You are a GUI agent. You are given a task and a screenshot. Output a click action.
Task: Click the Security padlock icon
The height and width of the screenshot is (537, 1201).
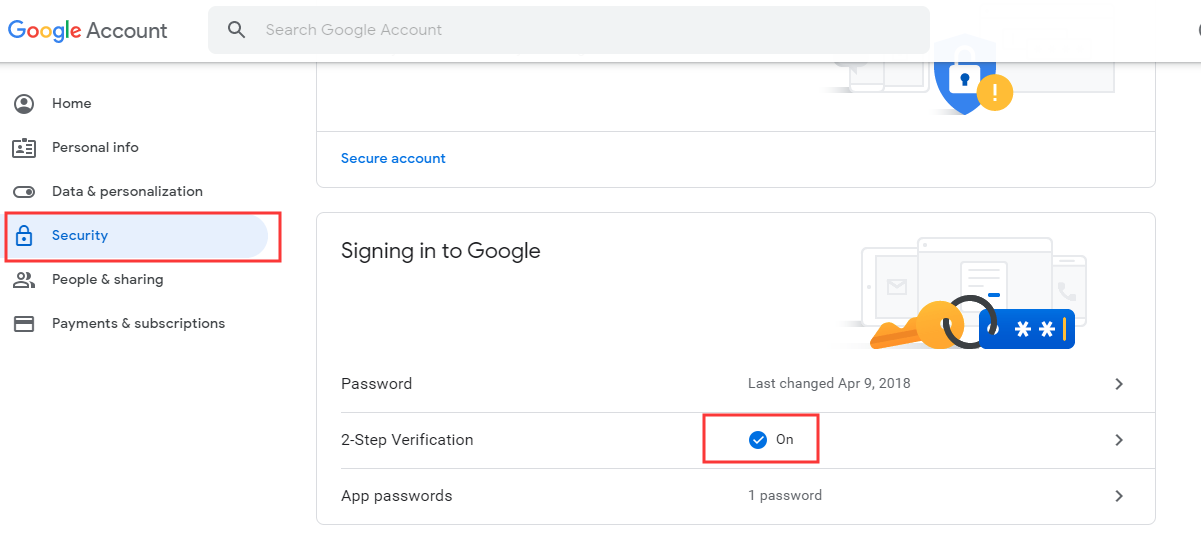coord(24,236)
